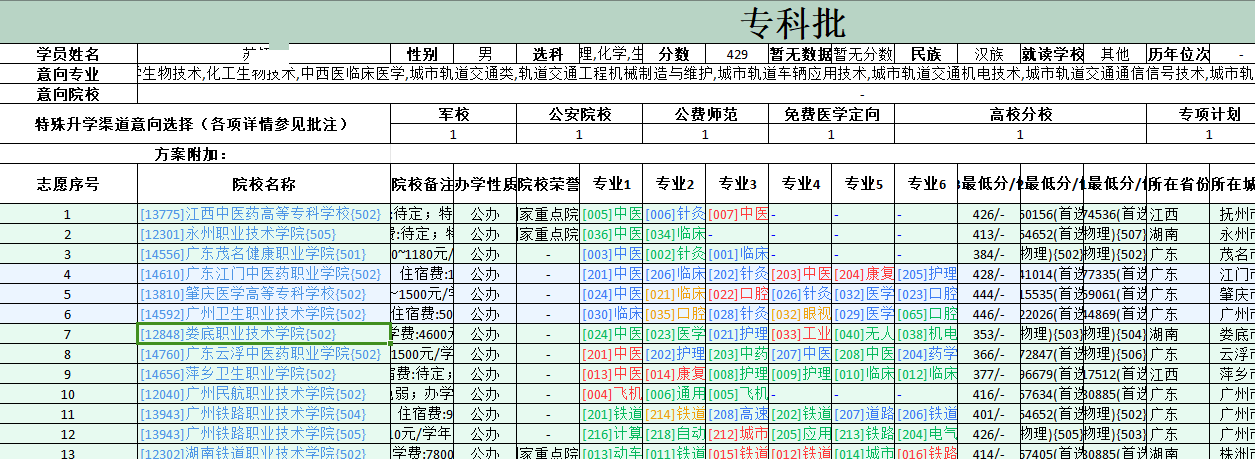Viewport: 1255px width, 459px height.
Task: Click the 萍乡卫生职业学院 school cell
Action: click(264, 374)
